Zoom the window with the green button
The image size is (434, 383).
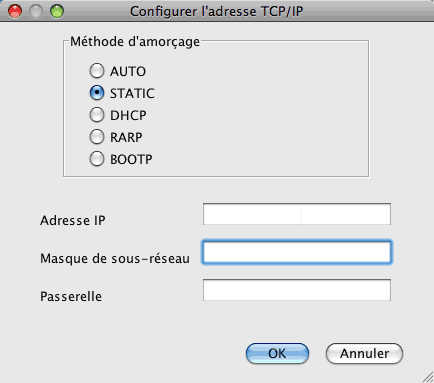tap(57, 11)
